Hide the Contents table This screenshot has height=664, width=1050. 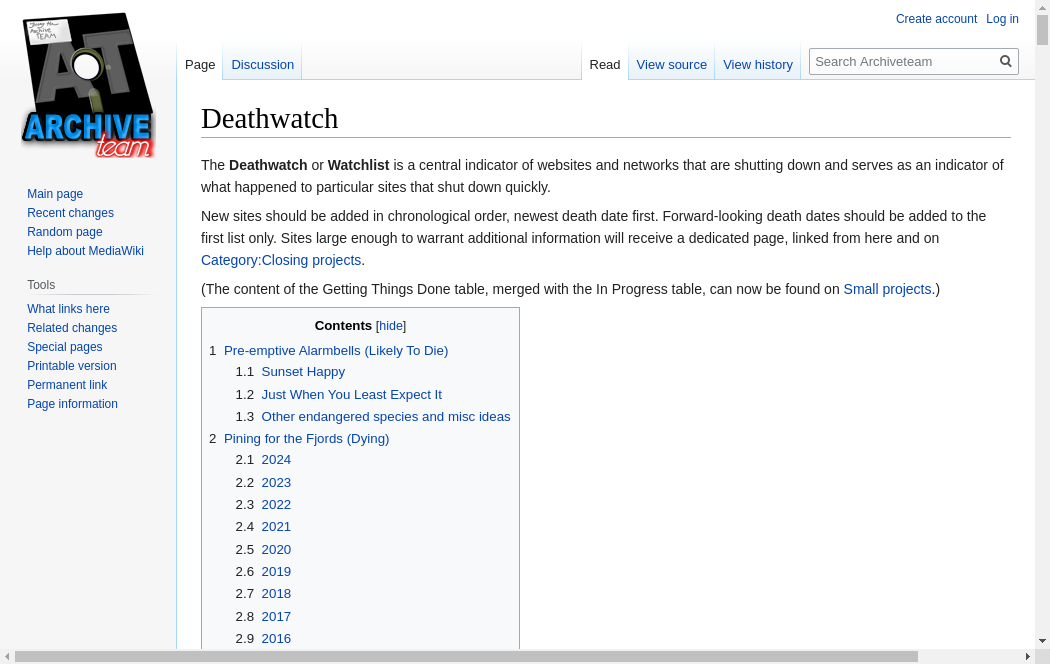point(391,326)
